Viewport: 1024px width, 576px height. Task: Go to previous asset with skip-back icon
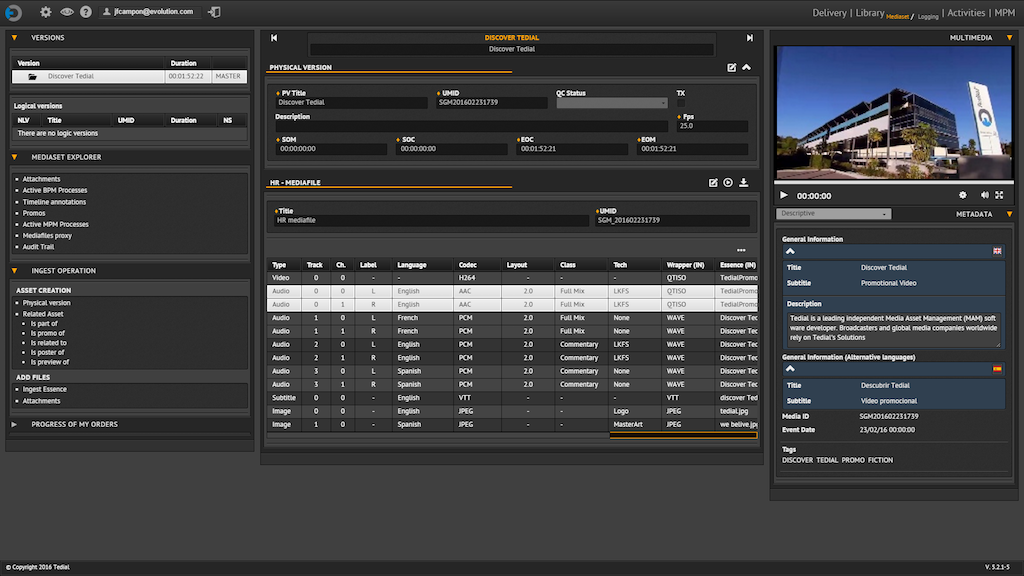(x=274, y=38)
